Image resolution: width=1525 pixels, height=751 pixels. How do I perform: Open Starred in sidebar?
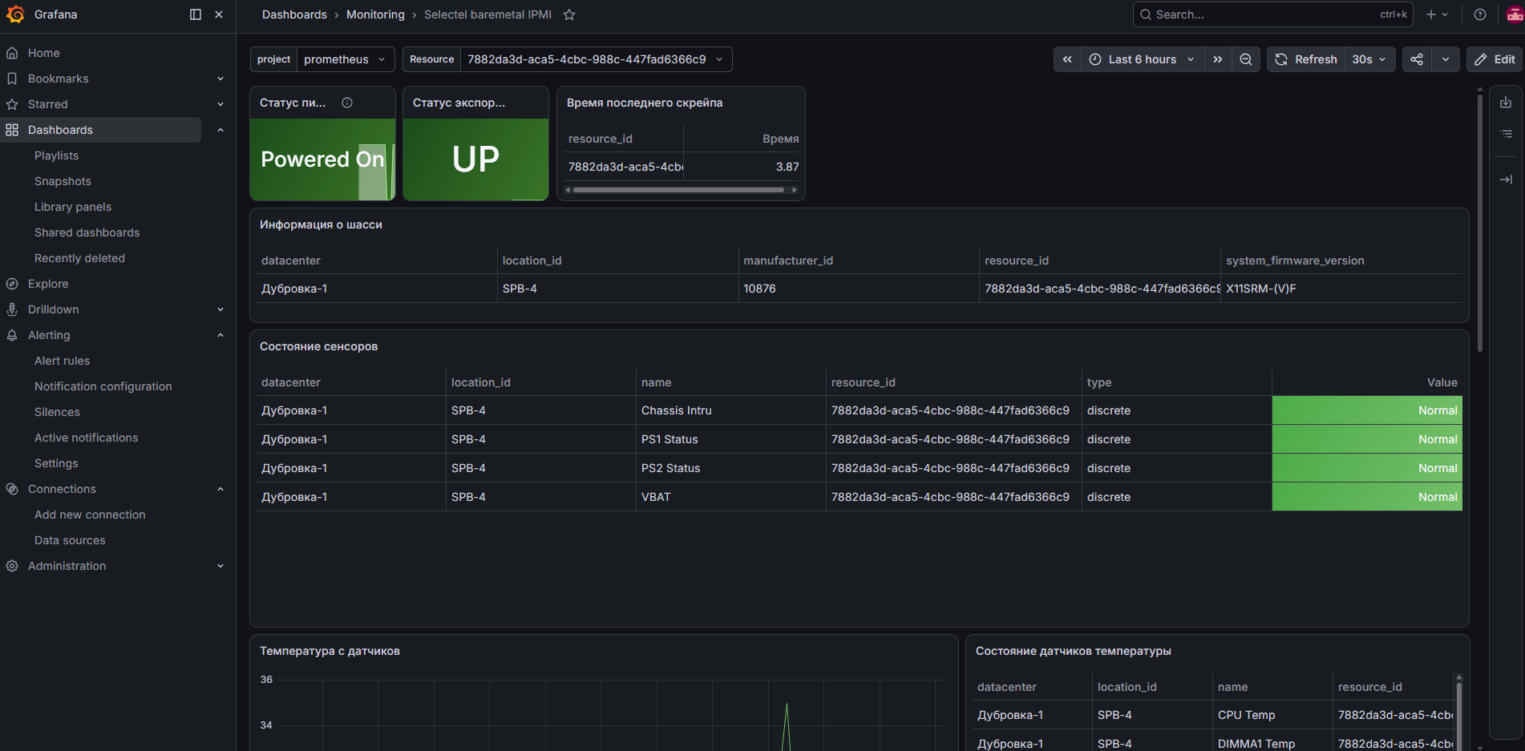click(48, 104)
